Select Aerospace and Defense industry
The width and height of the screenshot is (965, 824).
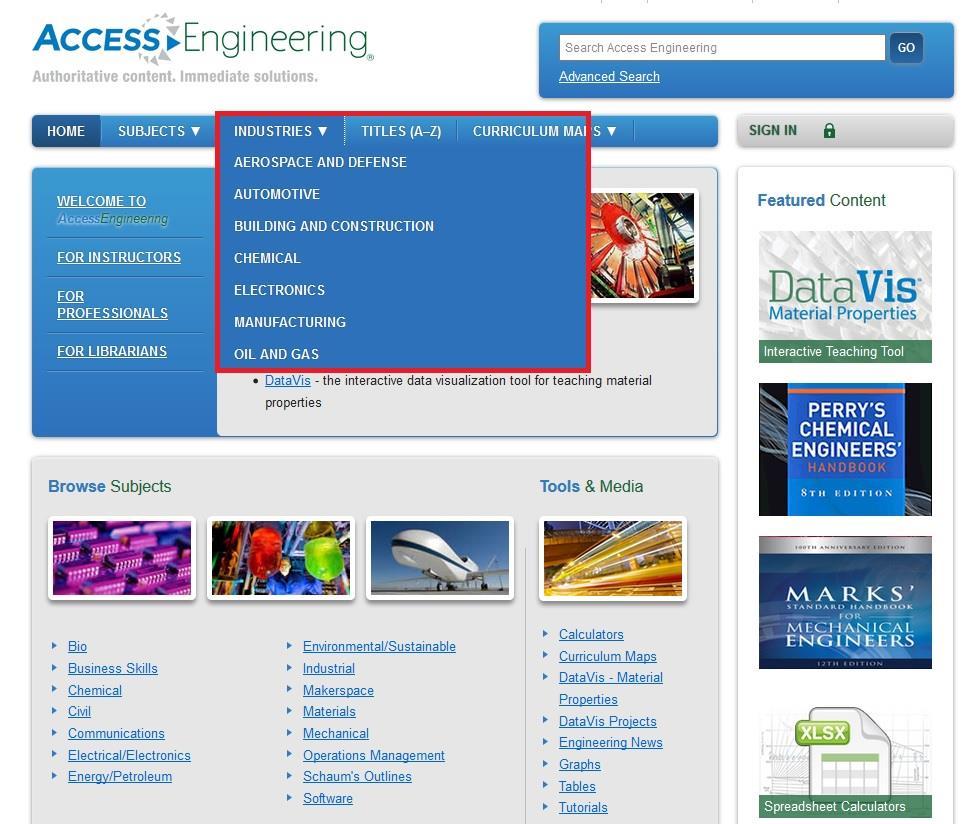[320, 162]
